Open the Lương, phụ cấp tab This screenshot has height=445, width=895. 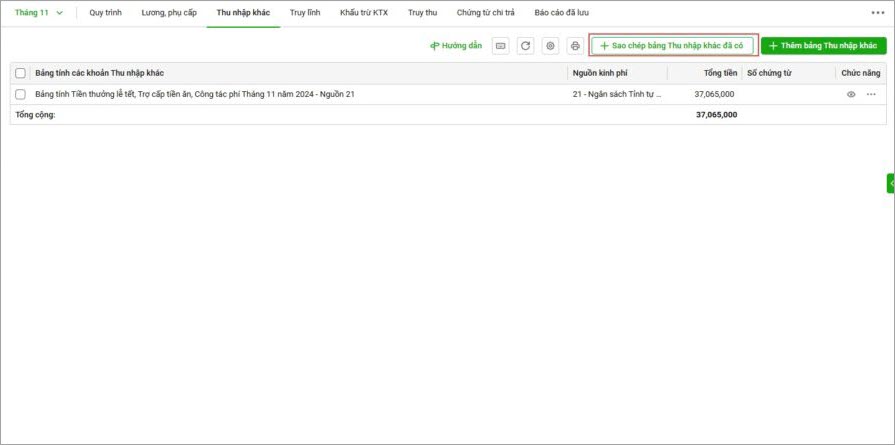pyautogui.click(x=169, y=13)
